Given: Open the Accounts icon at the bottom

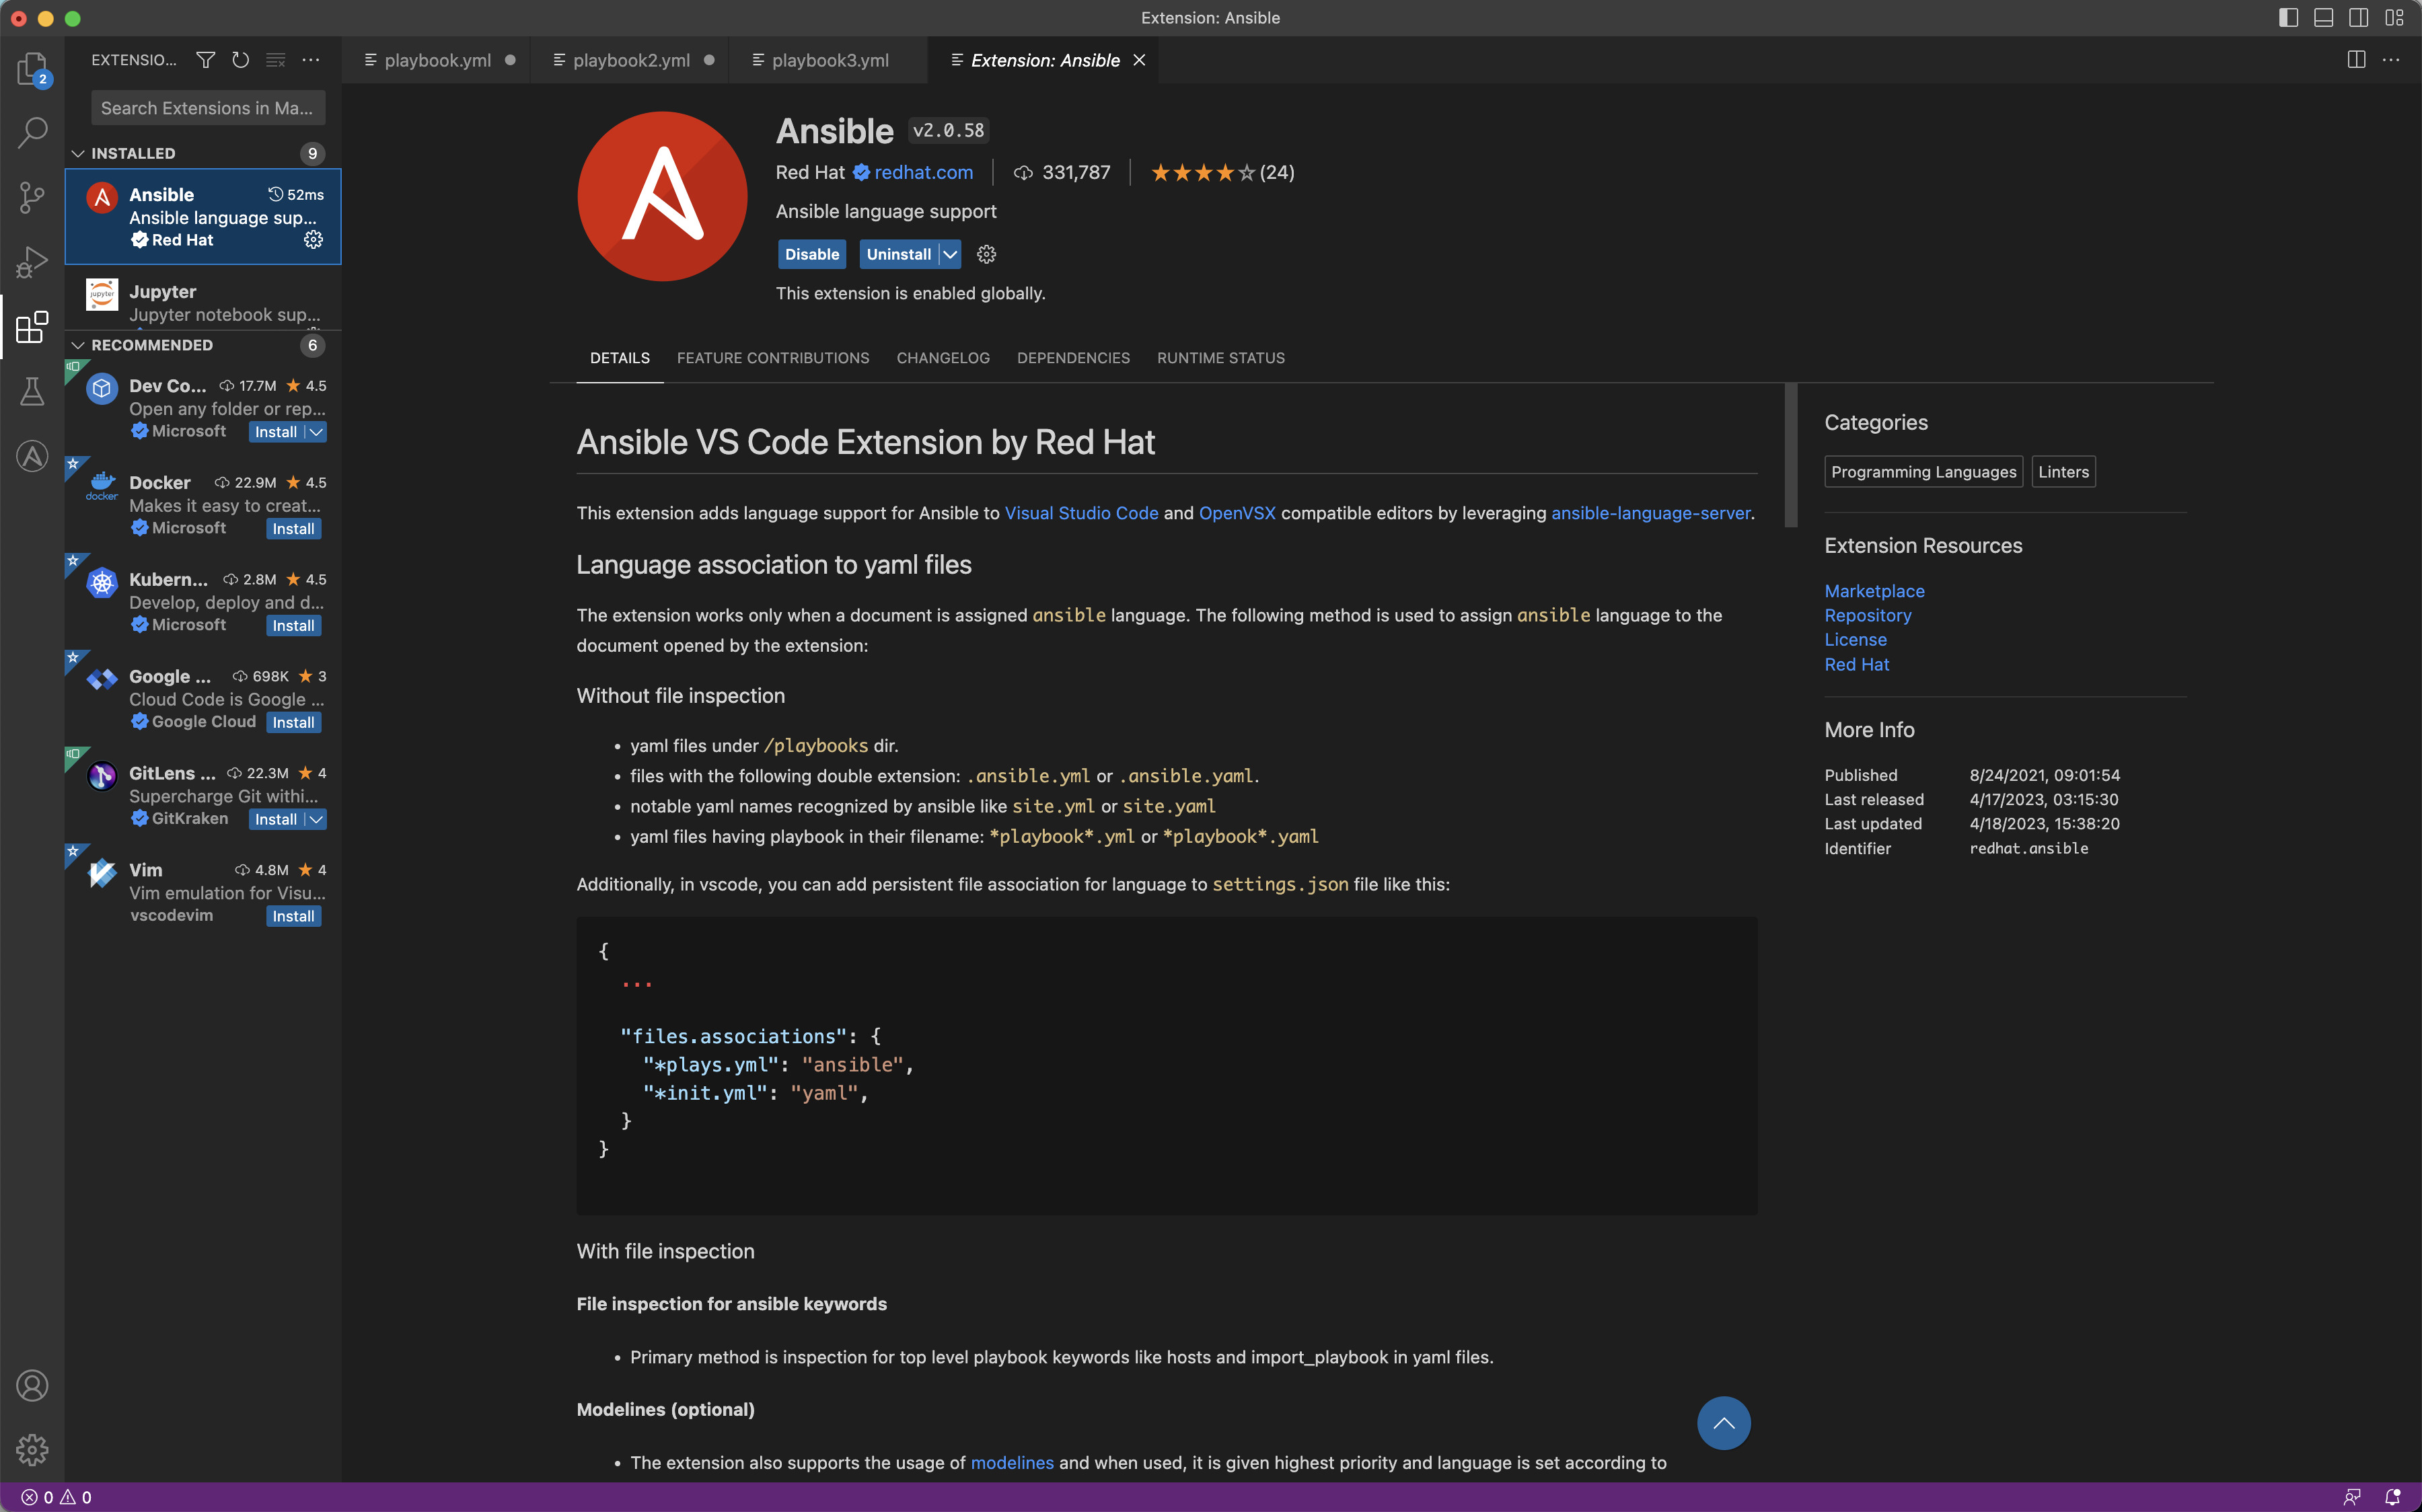Looking at the screenshot, I should [32, 1386].
